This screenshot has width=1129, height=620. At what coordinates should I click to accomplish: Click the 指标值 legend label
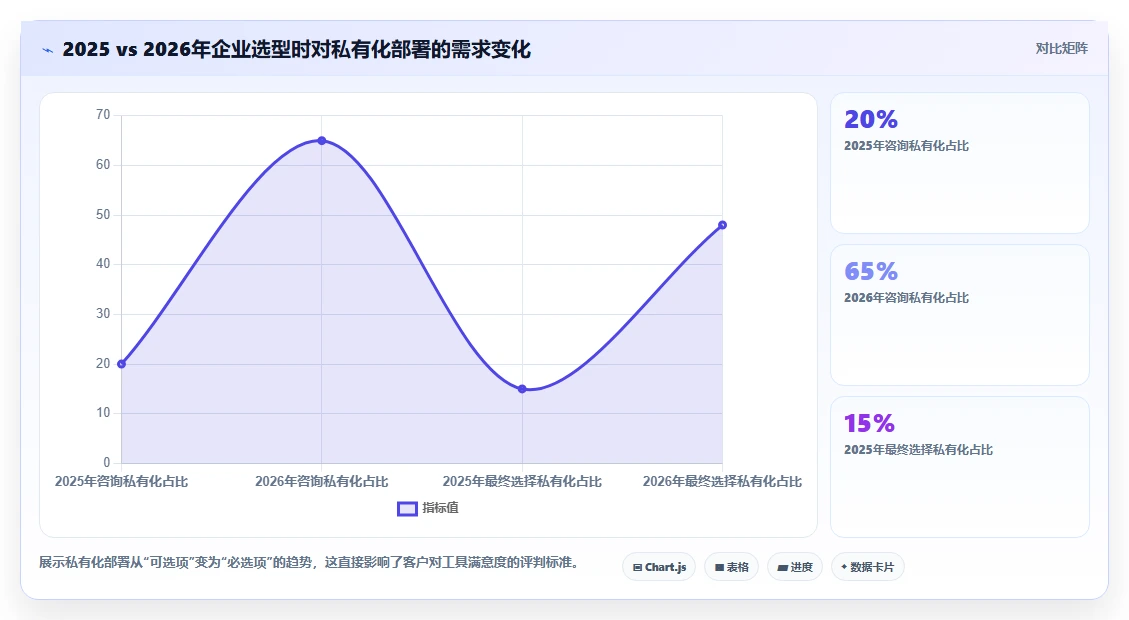click(440, 508)
